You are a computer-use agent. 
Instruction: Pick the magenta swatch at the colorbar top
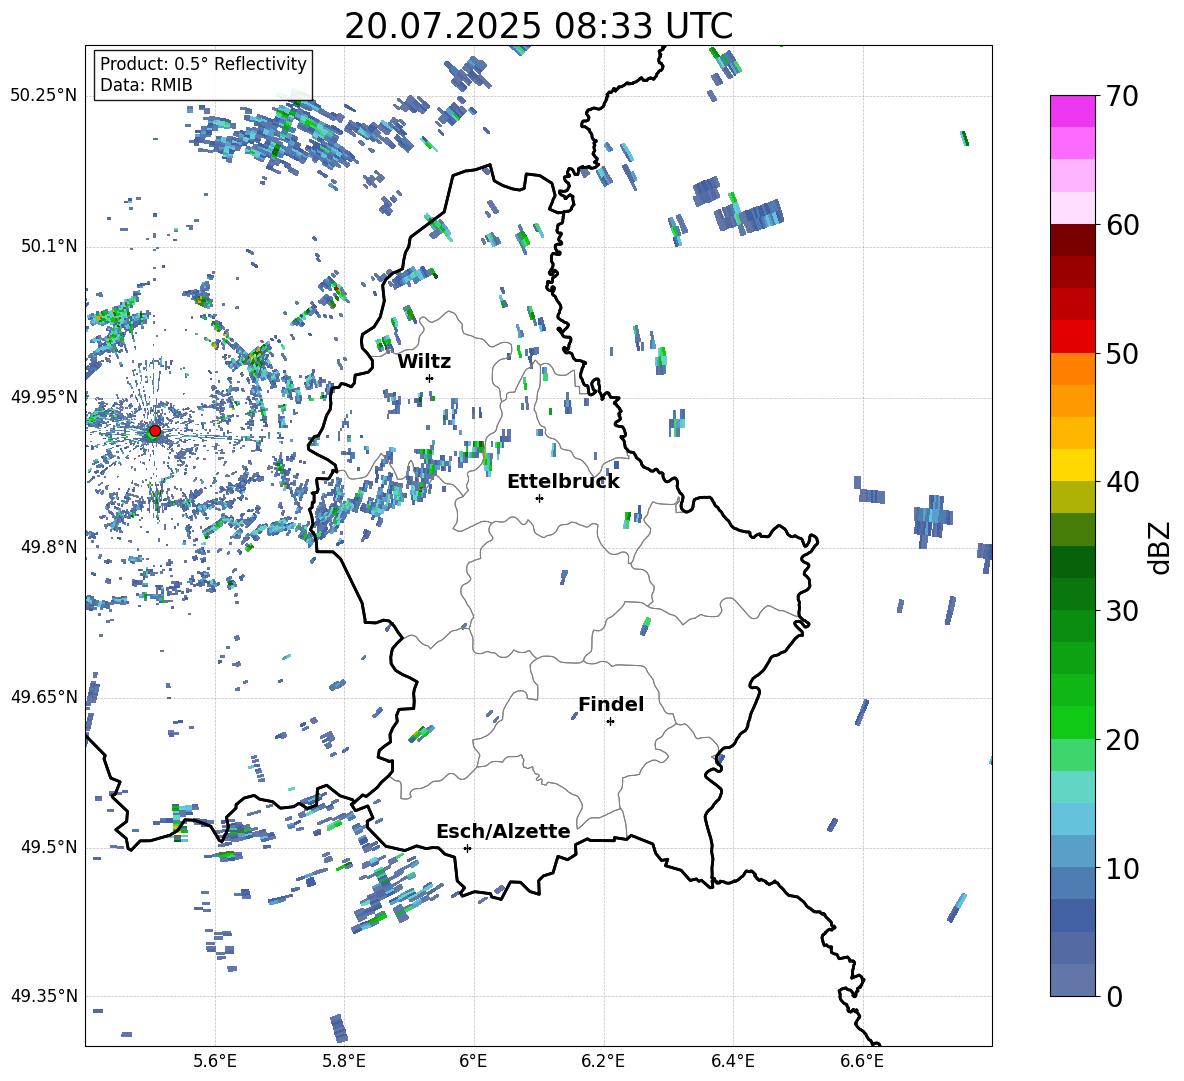pos(1072,111)
